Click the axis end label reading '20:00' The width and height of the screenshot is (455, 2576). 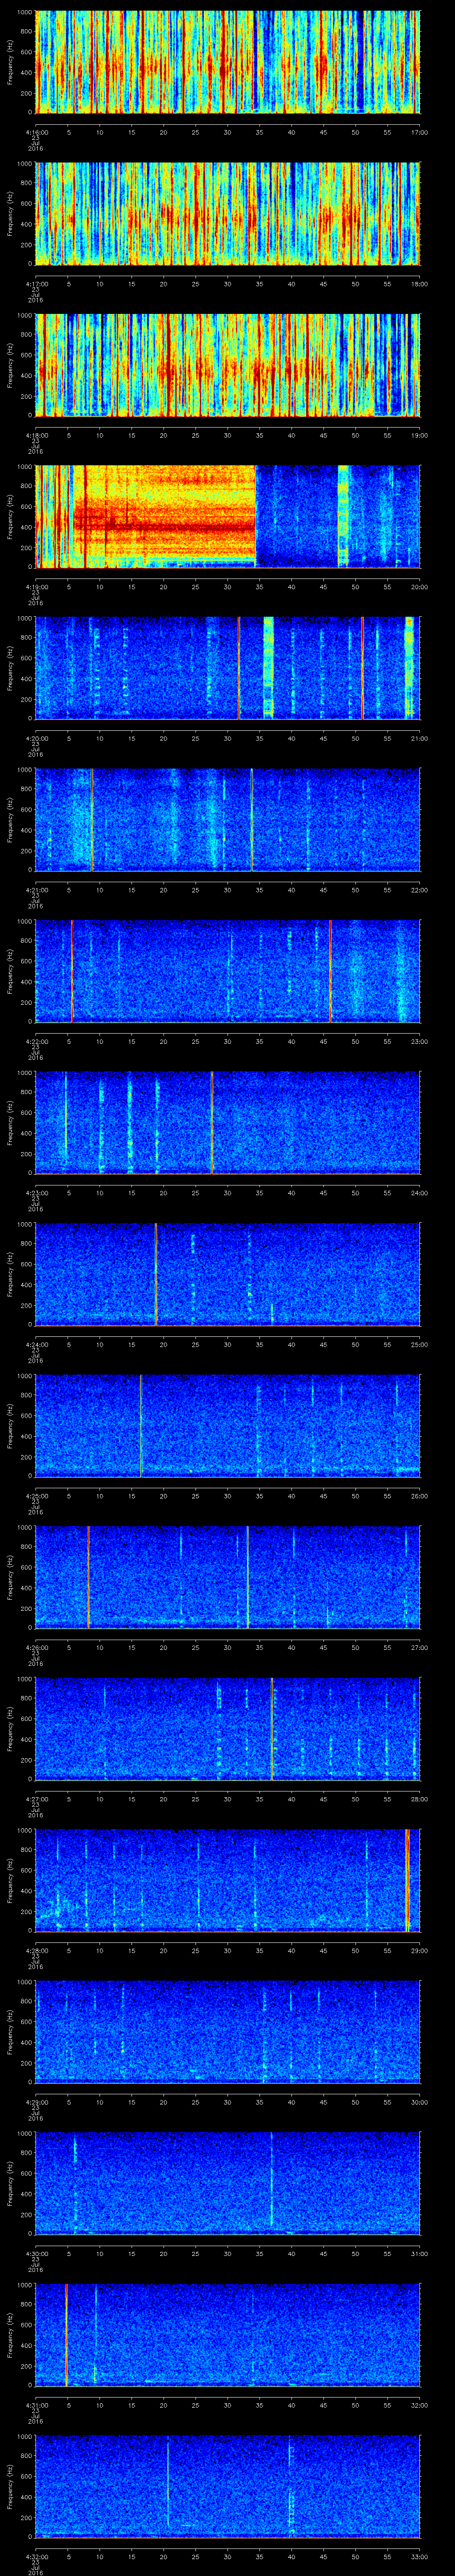420,587
